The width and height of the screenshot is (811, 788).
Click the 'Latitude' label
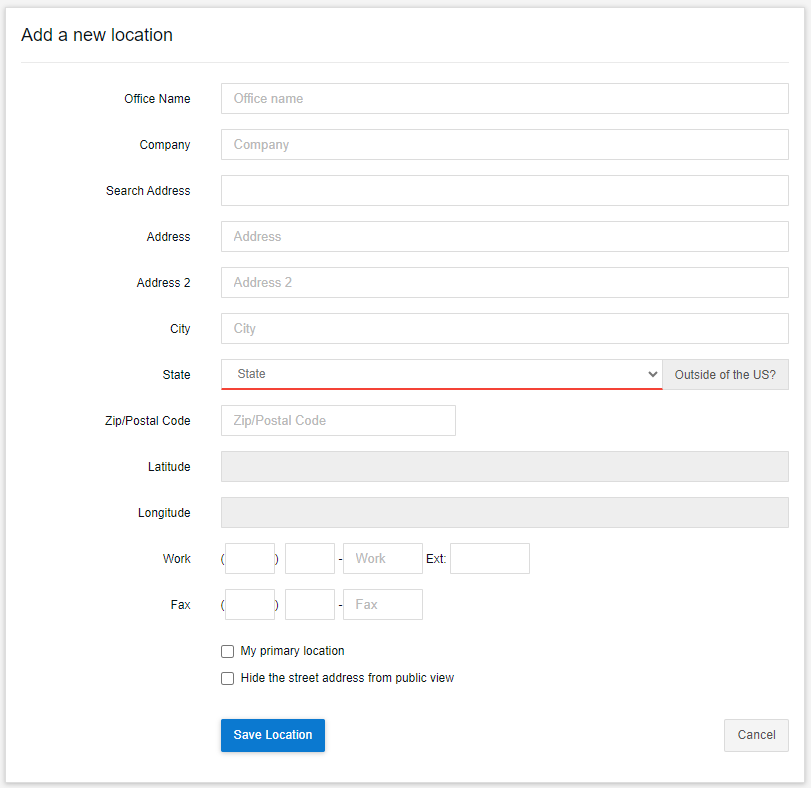(169, 467)
